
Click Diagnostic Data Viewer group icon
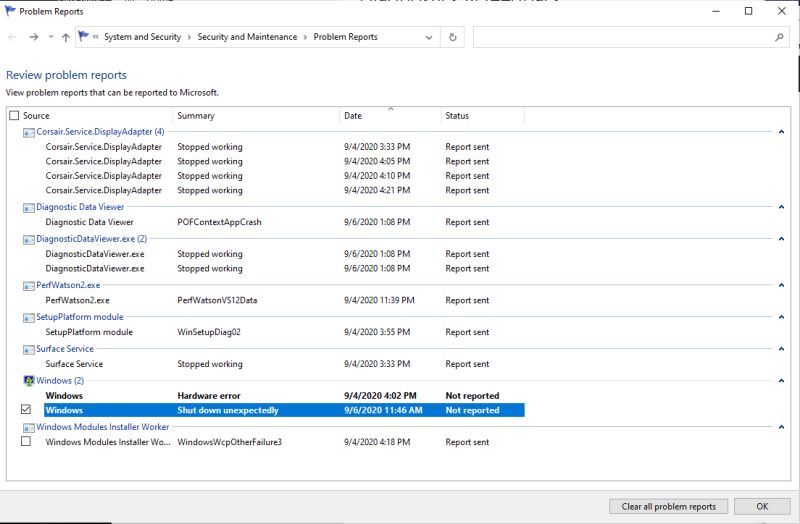(x=29, y=207)
